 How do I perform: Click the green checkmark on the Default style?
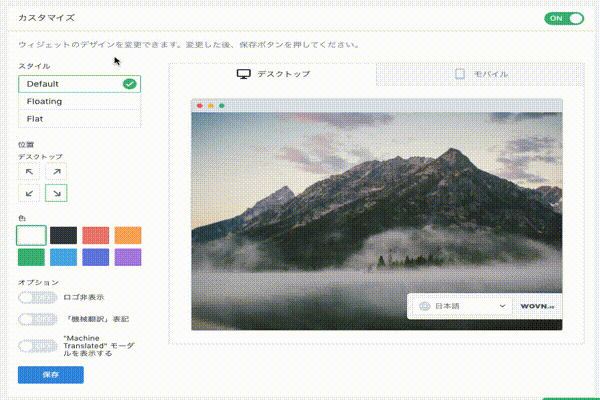click(x=129, y=84)
